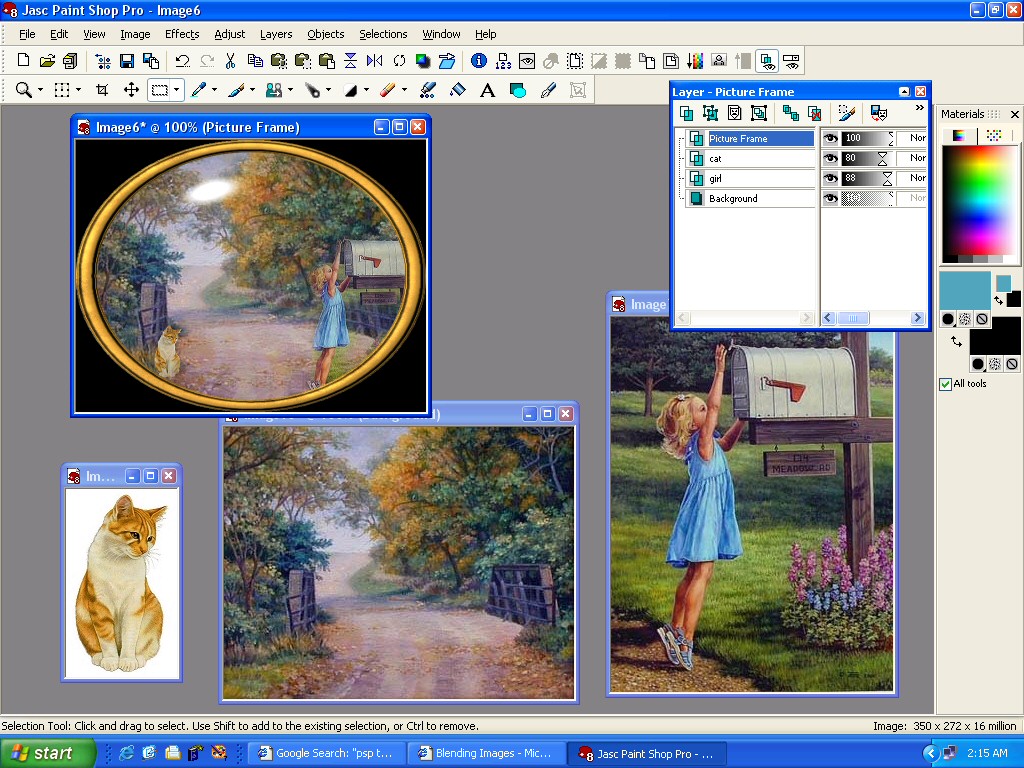Viewport: 1024px width, 768px height.
Task: Click the Layer palette horizontal scrollbar thumb
Action: pos(852,318)
